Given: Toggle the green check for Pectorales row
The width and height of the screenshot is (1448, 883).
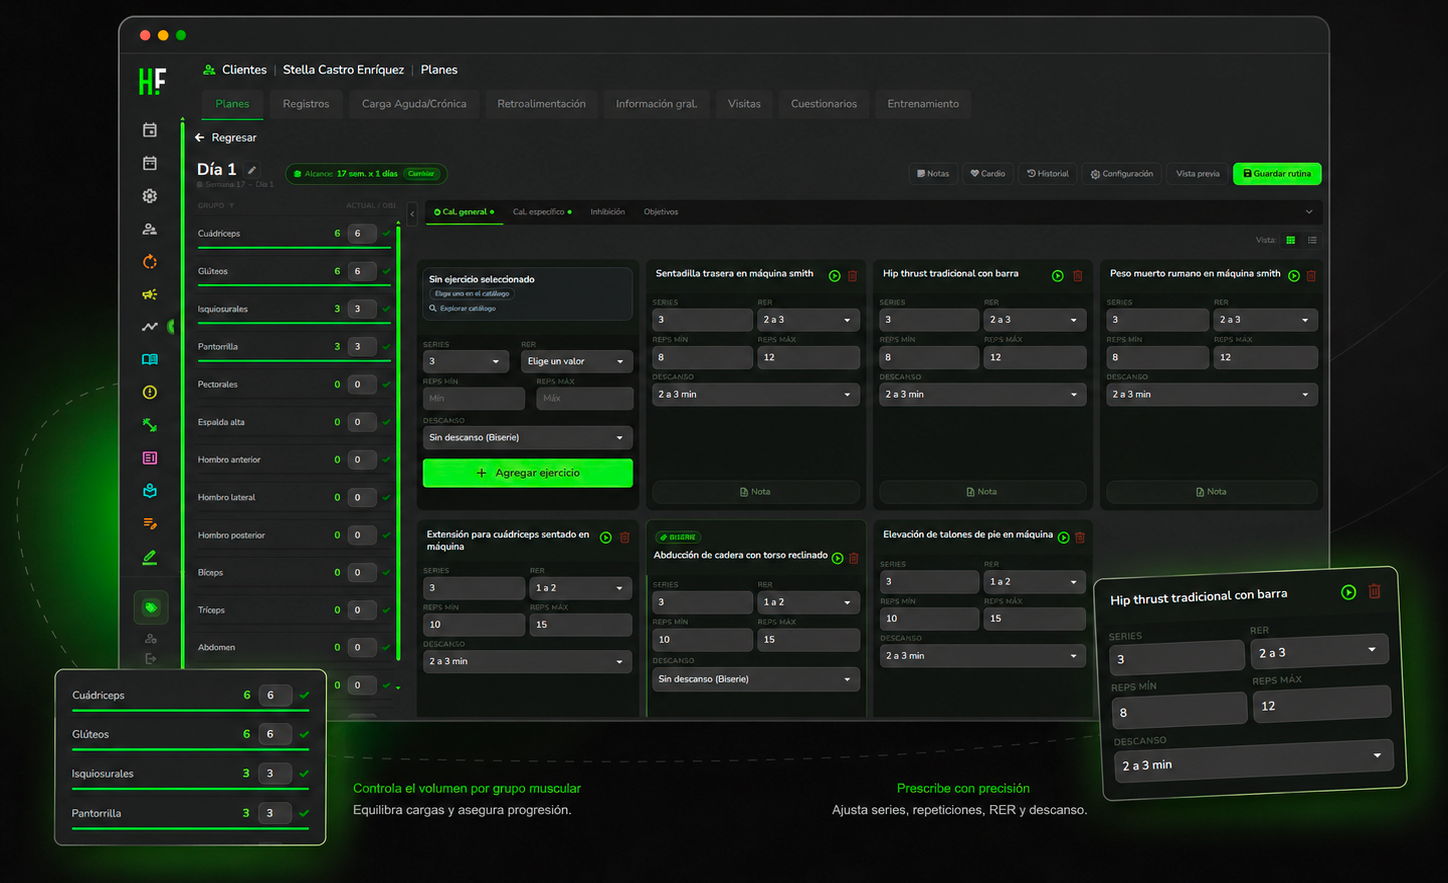Looking at the screenshot, I should (387, 384).
